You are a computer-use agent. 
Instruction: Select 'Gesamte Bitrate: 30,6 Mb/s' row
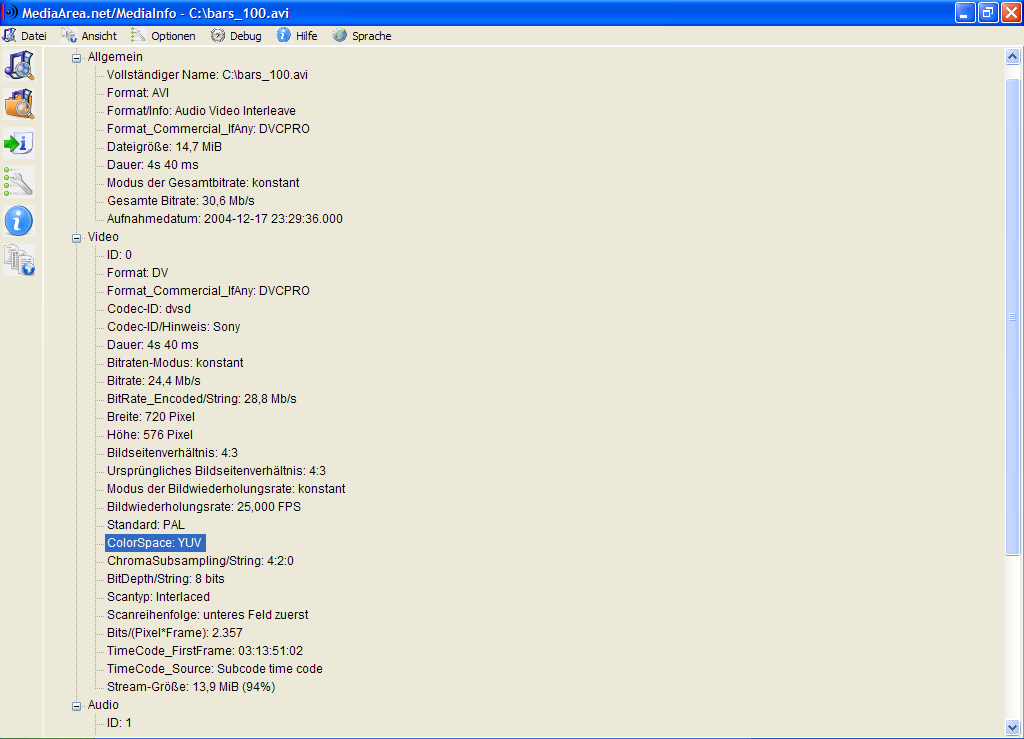coord(180,201)
